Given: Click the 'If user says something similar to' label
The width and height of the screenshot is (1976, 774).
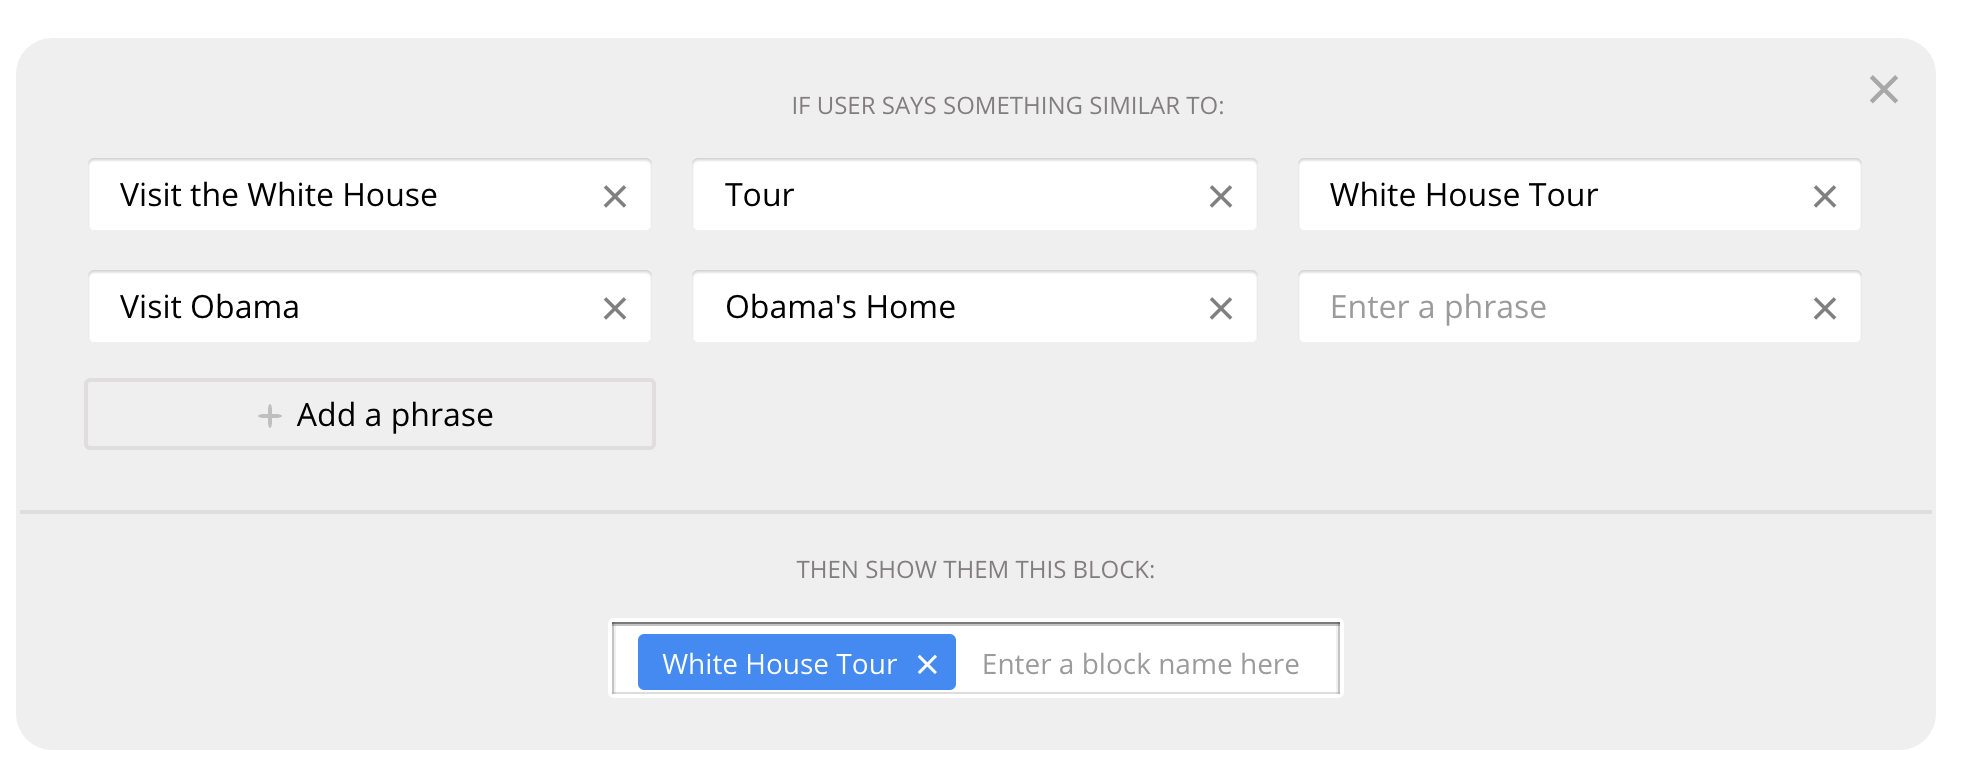Looking at the screenshot, I should 1007,106.
